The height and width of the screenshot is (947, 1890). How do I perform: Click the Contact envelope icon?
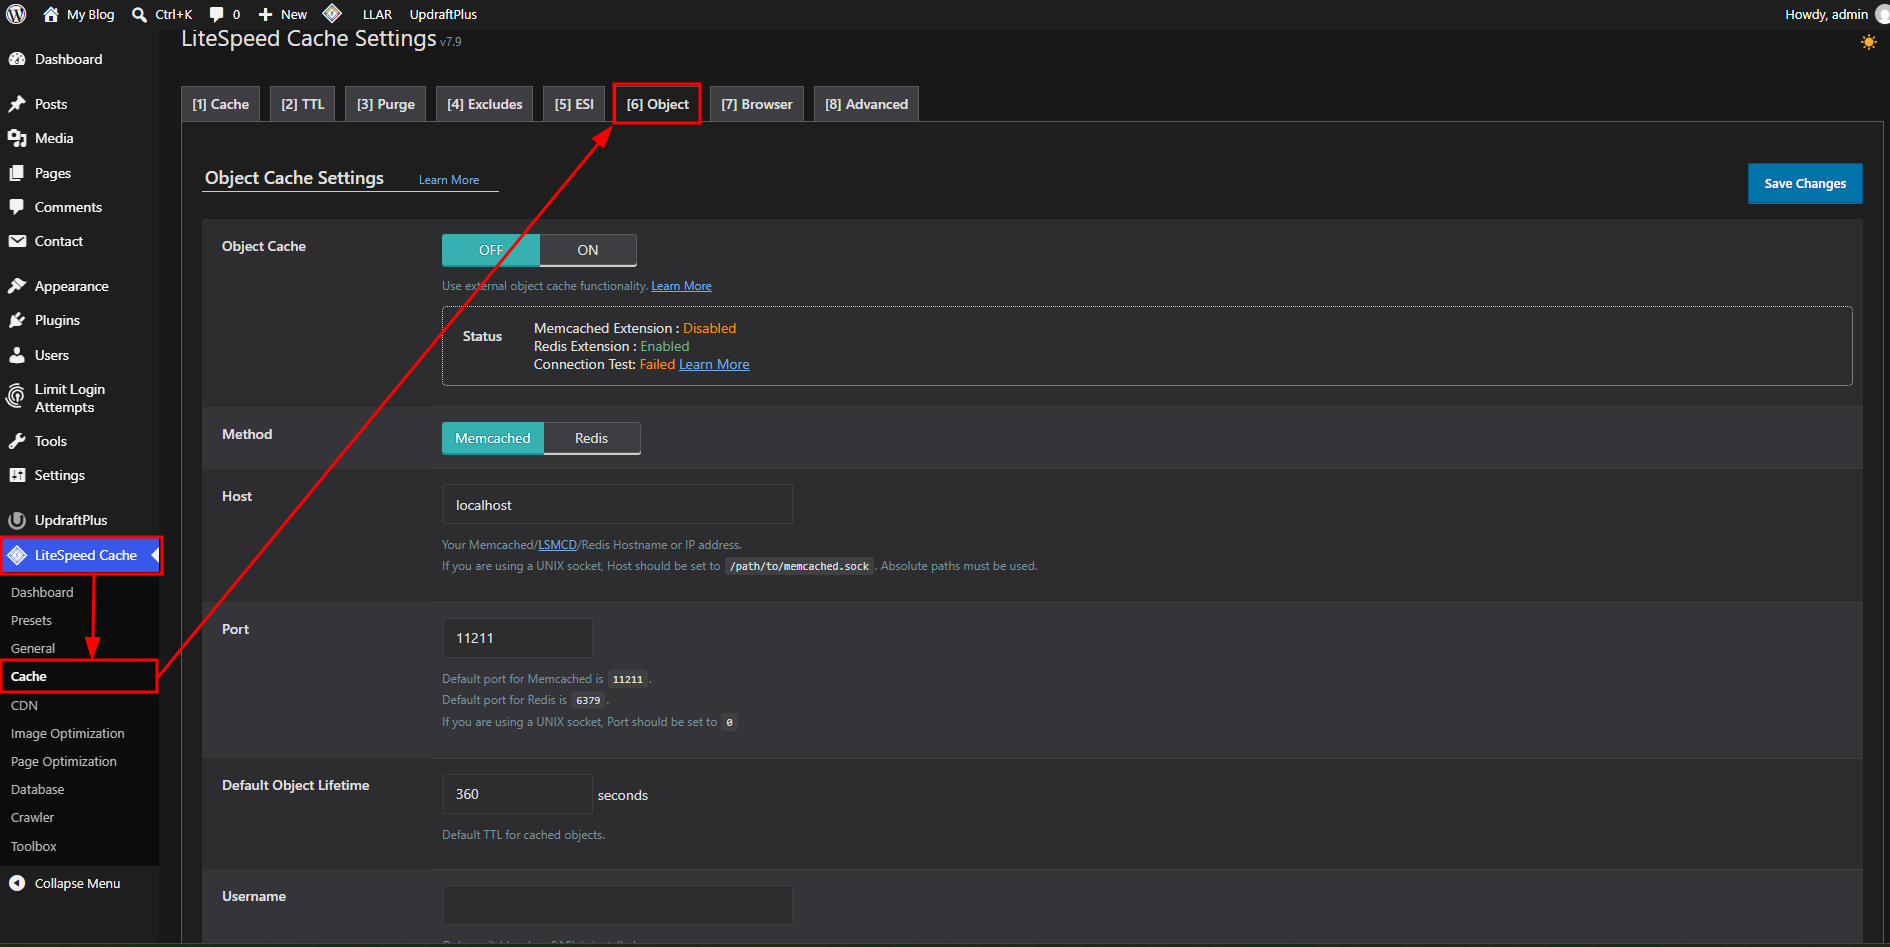point(17,241)
